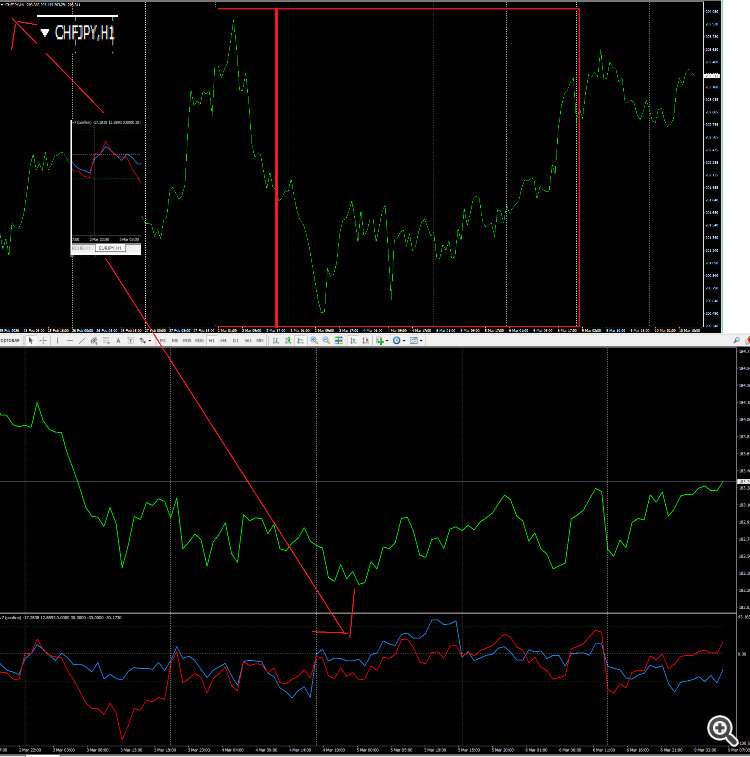This screenshot has height=757, width=750.
Task: Click the image zoom magnifier overlay
Action: pyautogui.click(x=722, y=730)
